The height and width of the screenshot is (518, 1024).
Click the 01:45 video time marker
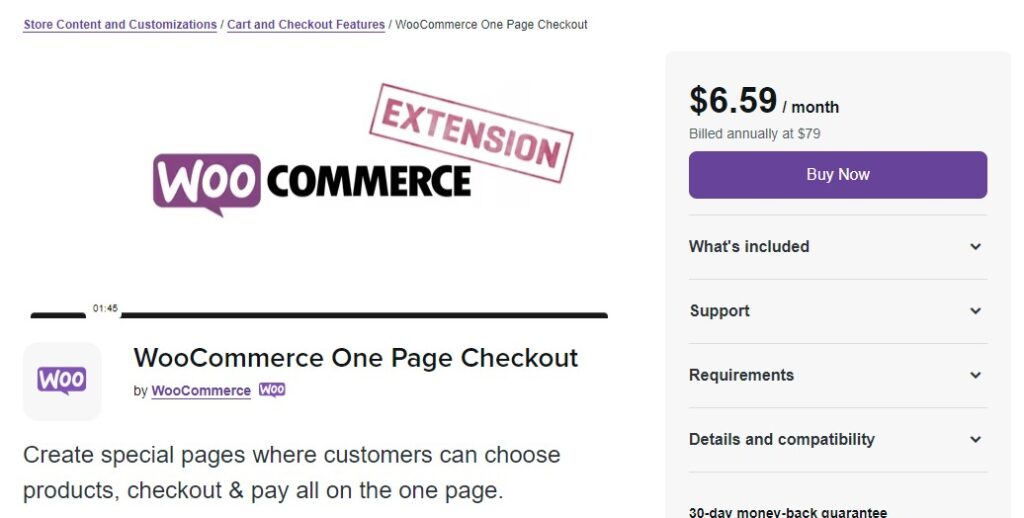pyautogui.click(x=105, y=308)
